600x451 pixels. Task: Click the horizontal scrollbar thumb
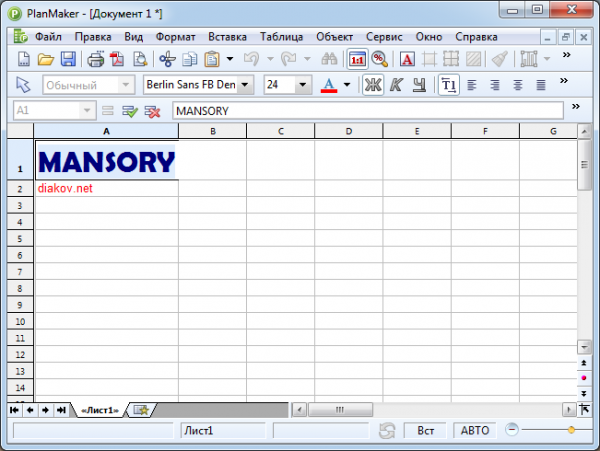pos(340,410)
